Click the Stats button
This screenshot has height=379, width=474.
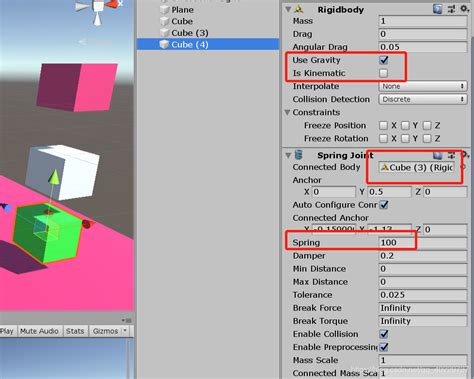click(75, 331)
